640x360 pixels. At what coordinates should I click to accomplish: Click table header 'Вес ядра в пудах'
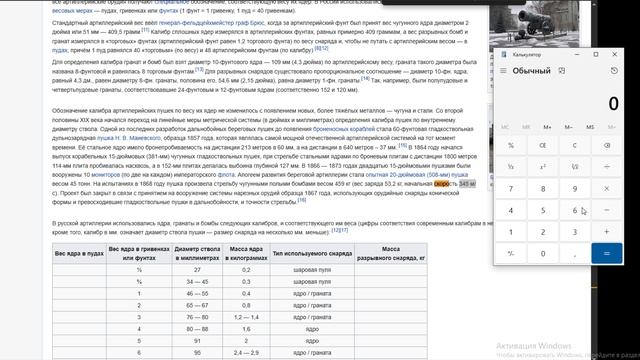click(x=79, y=253)
